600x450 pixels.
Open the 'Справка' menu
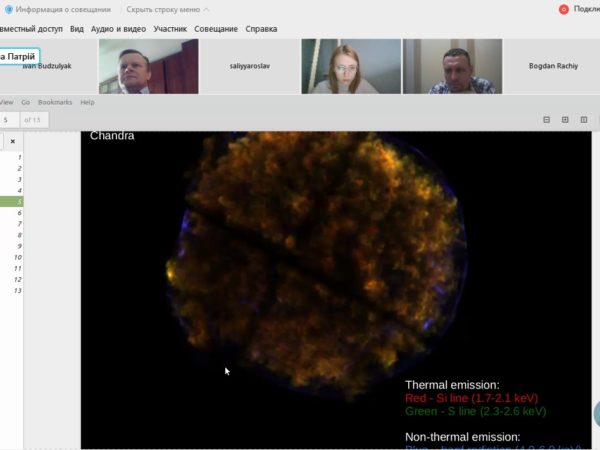point(262,29)
